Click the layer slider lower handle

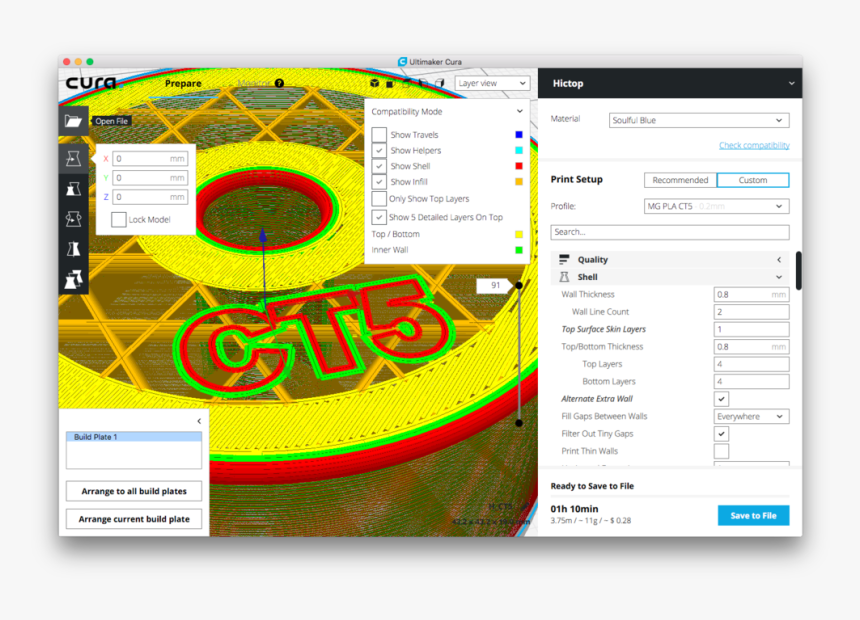point(519,423)
